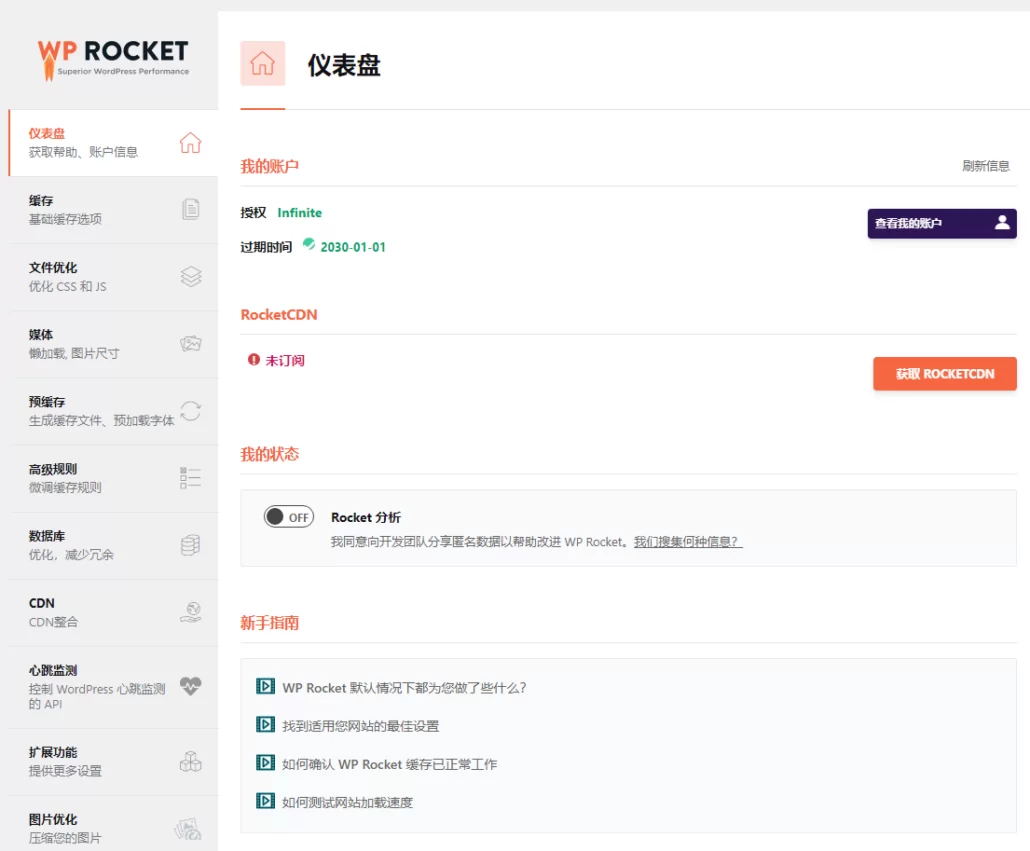Click video icon for 如何确认缓存已正常工作
The image size is (1030, 851).
[x=265, y=762]
